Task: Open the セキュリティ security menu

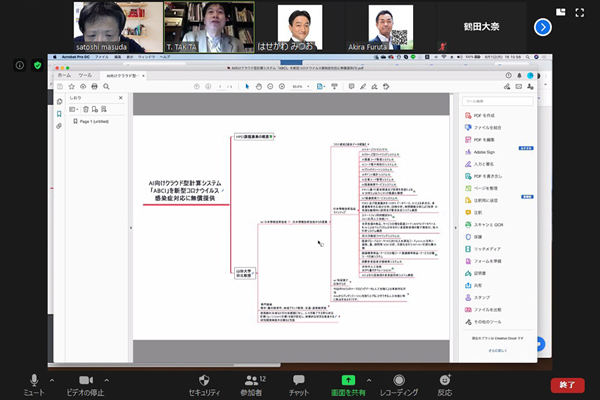Action: coord(204,385)
